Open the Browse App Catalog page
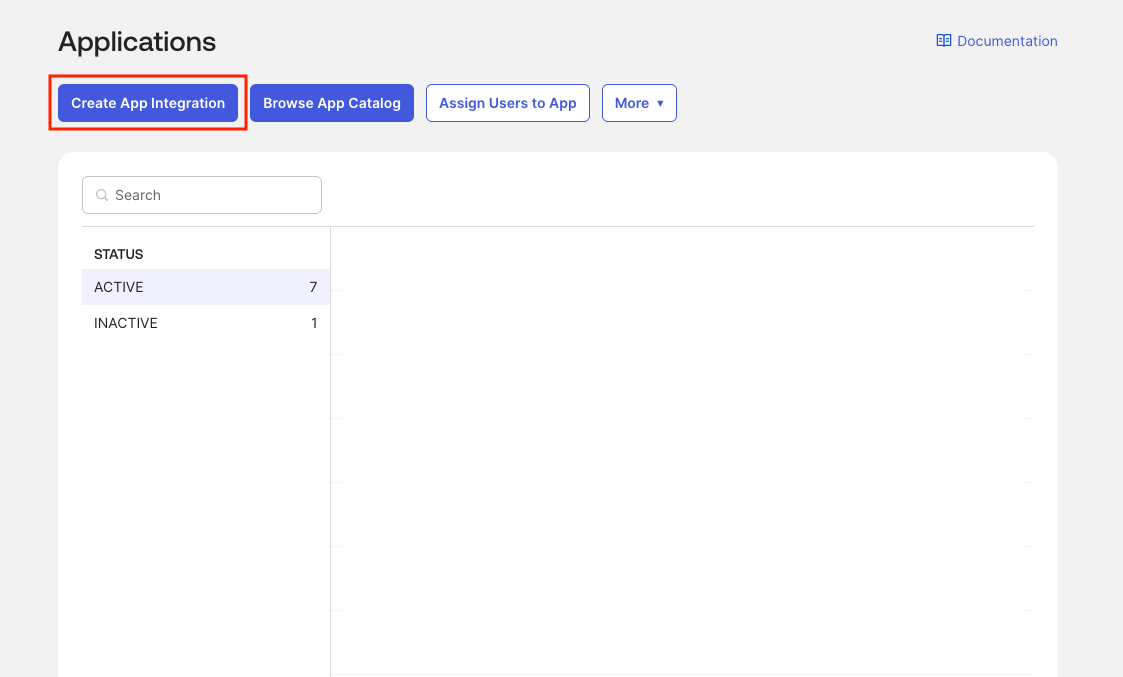 pos(331,103)
